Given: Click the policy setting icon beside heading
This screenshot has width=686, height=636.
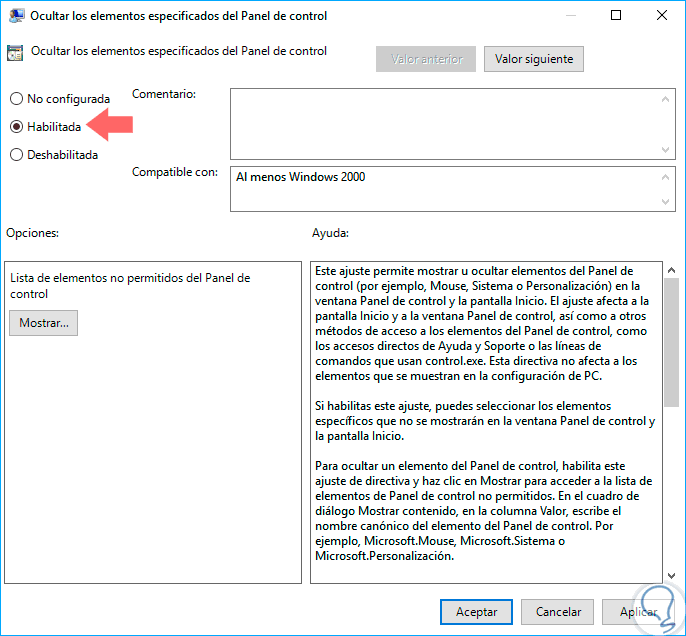Looking at the screenshot, I should click(15, 53).
